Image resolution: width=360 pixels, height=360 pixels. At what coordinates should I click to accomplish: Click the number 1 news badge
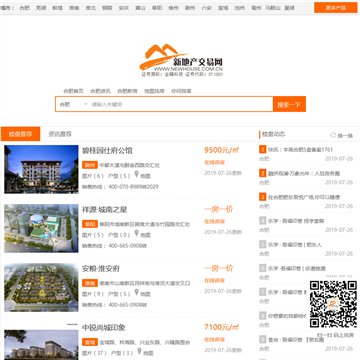pos(263,149)
